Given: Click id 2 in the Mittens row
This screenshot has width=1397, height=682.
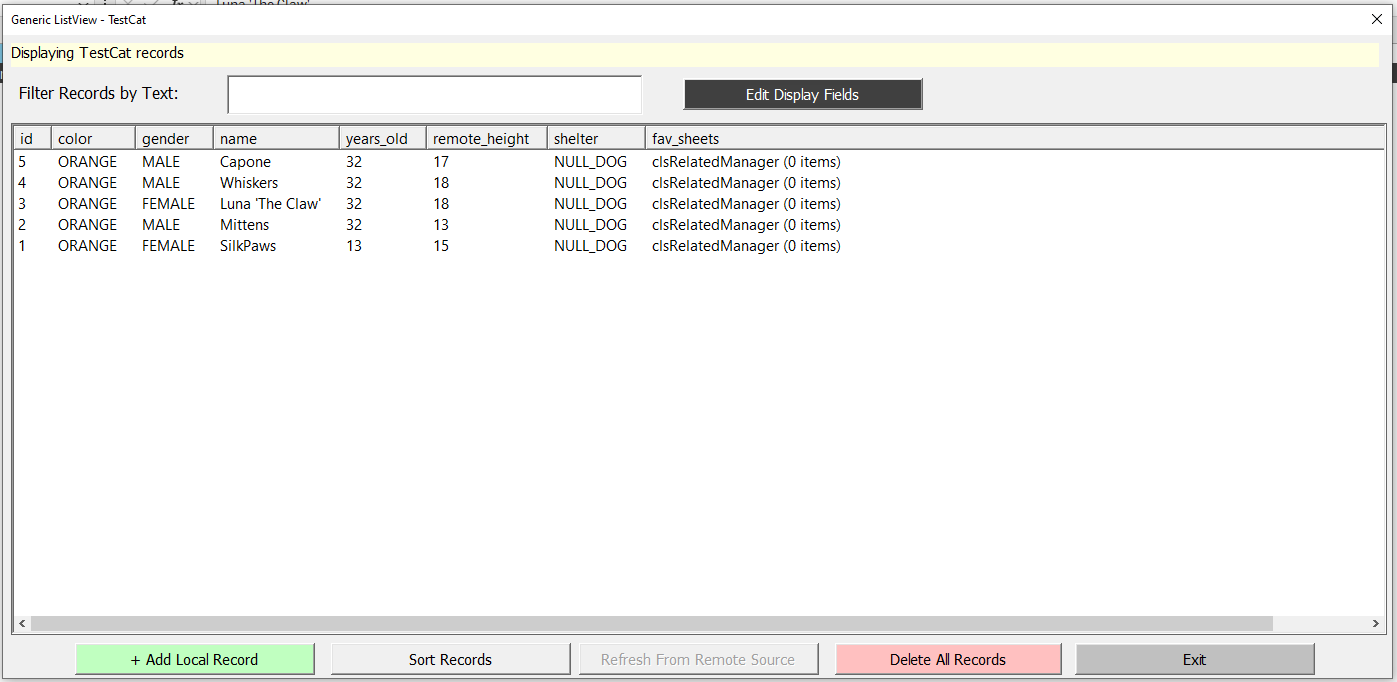Looking at the screenshot, I should (x=23, y=225).
